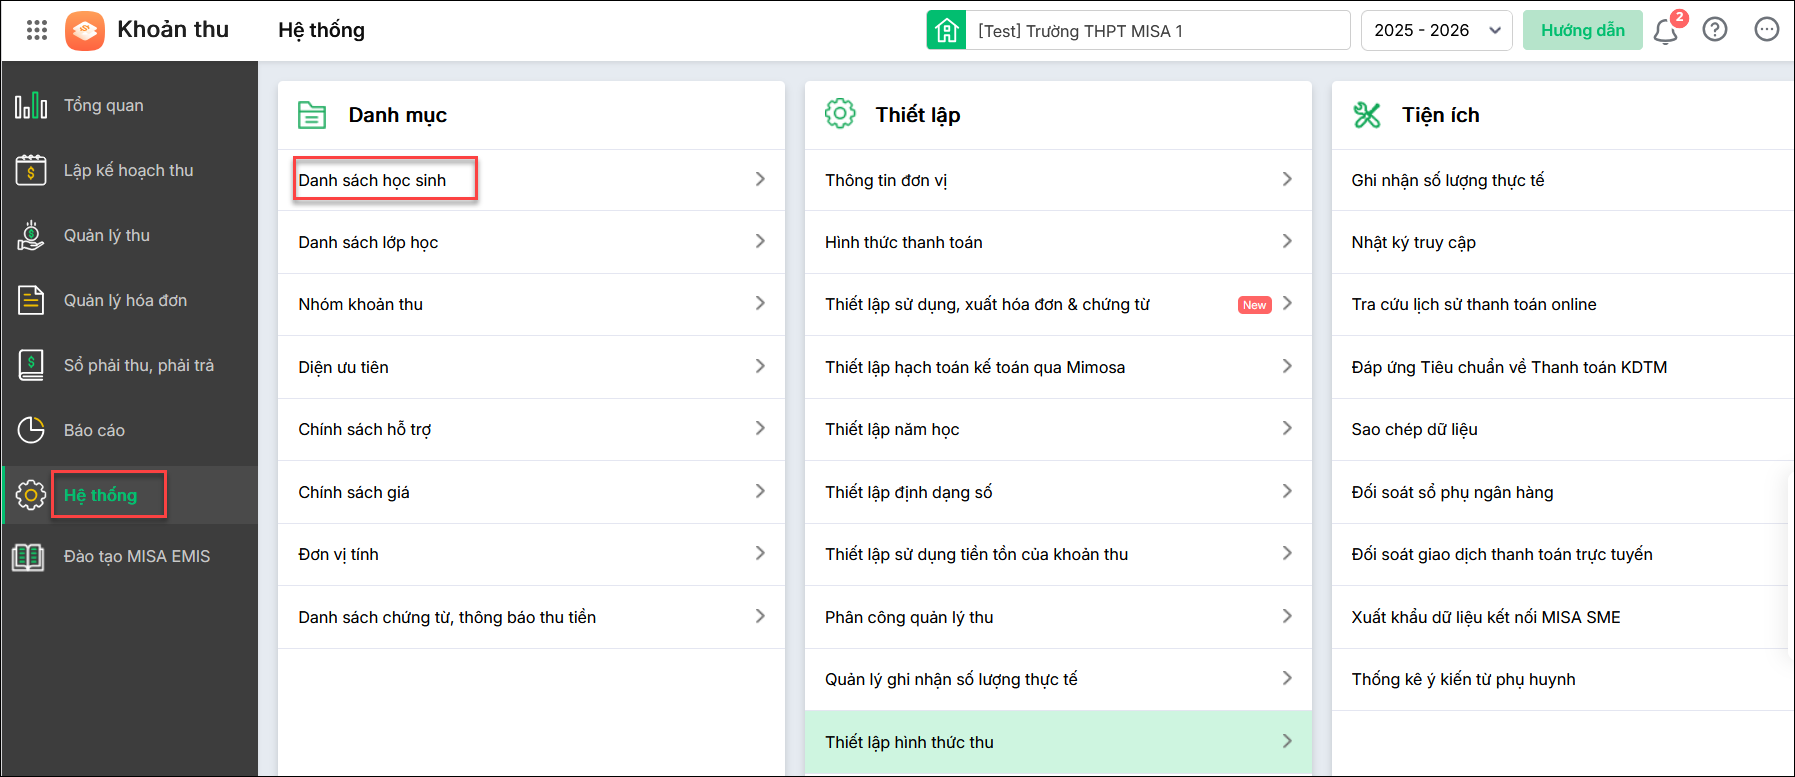Click the Lập kế hoạch thu calendar icon

pyautogui.click(x=31, y=170)
